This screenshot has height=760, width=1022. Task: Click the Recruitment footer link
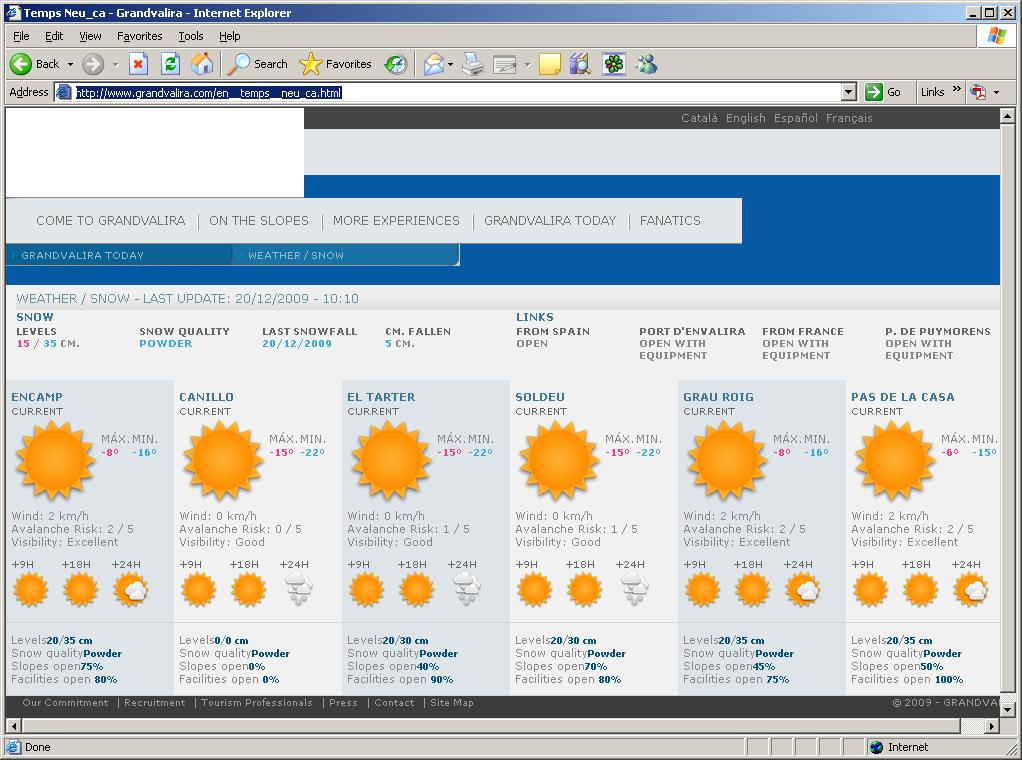(x=155, y=703)
